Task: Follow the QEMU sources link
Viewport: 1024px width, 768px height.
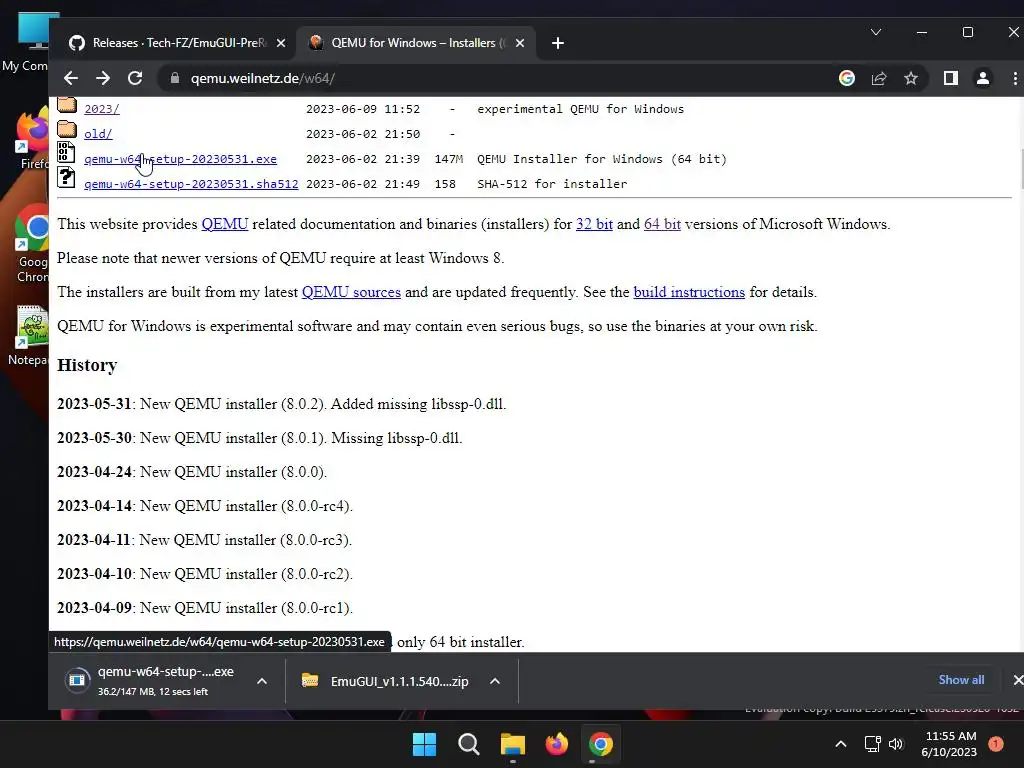Action: [x=351, y=292]
